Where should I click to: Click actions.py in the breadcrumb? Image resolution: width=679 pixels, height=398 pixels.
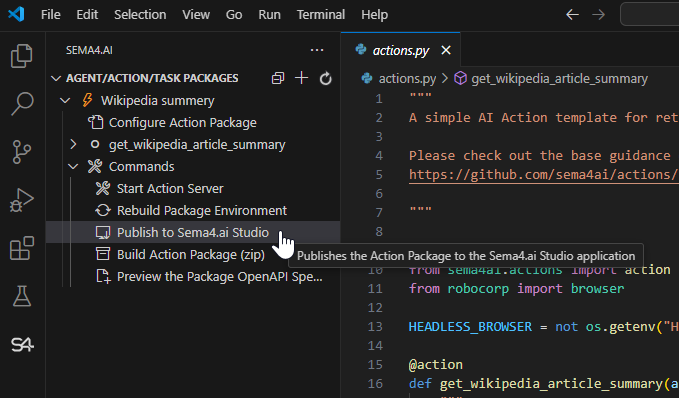click(x=407, y=78)
